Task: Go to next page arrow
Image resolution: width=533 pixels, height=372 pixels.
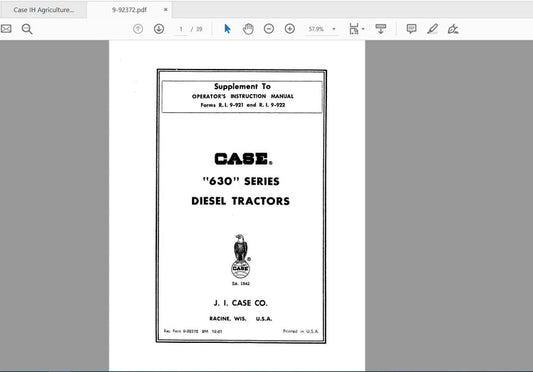Action: point(159,29)
